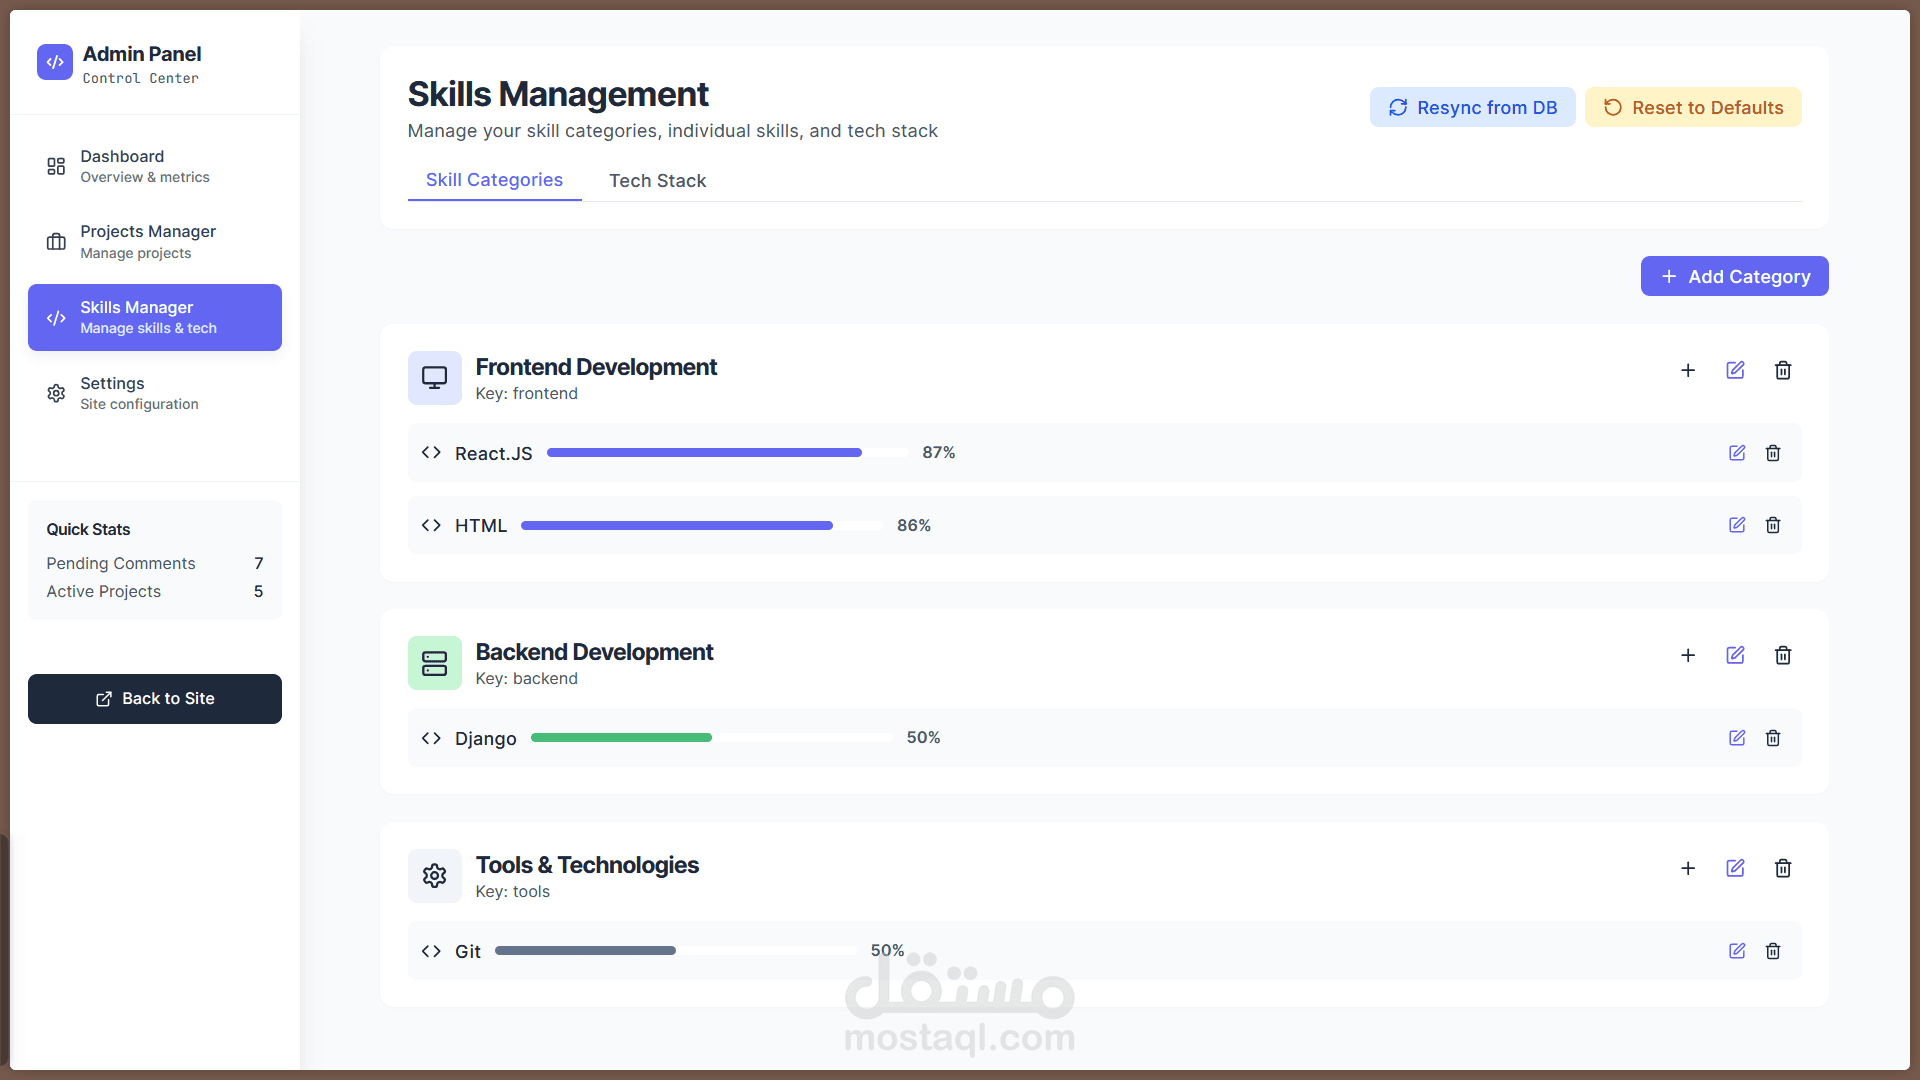Viewport: 1920px width, 1080px height.
Task: Select the Skill Categories tab
Action: [x=494, y=180]
